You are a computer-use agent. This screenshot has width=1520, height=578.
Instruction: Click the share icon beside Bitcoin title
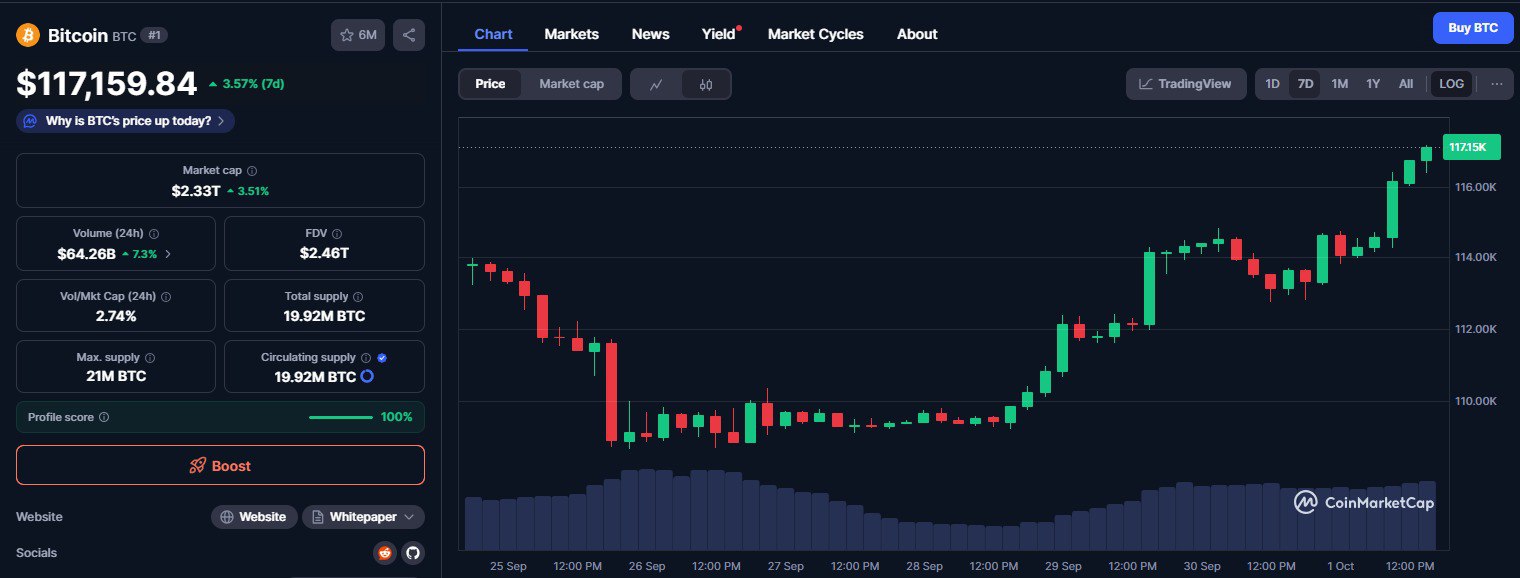tap(409, 35)
